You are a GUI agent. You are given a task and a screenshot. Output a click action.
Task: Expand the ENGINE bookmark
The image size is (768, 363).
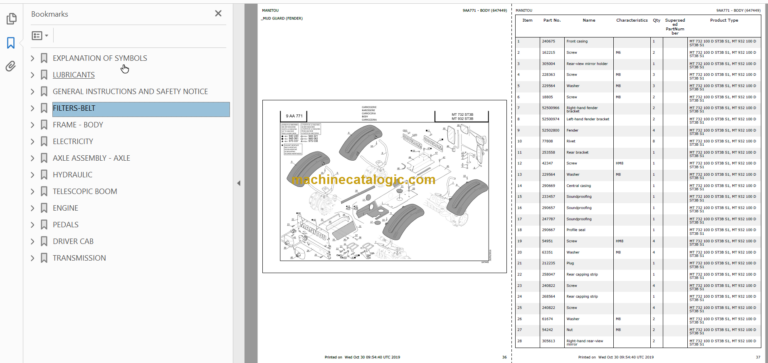(32, 208)
